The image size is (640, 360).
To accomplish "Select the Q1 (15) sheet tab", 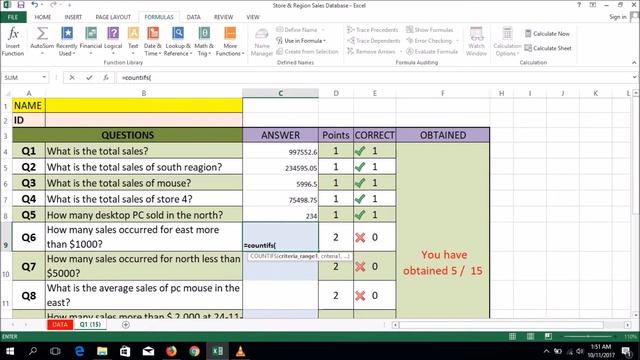I will (90, 325).
